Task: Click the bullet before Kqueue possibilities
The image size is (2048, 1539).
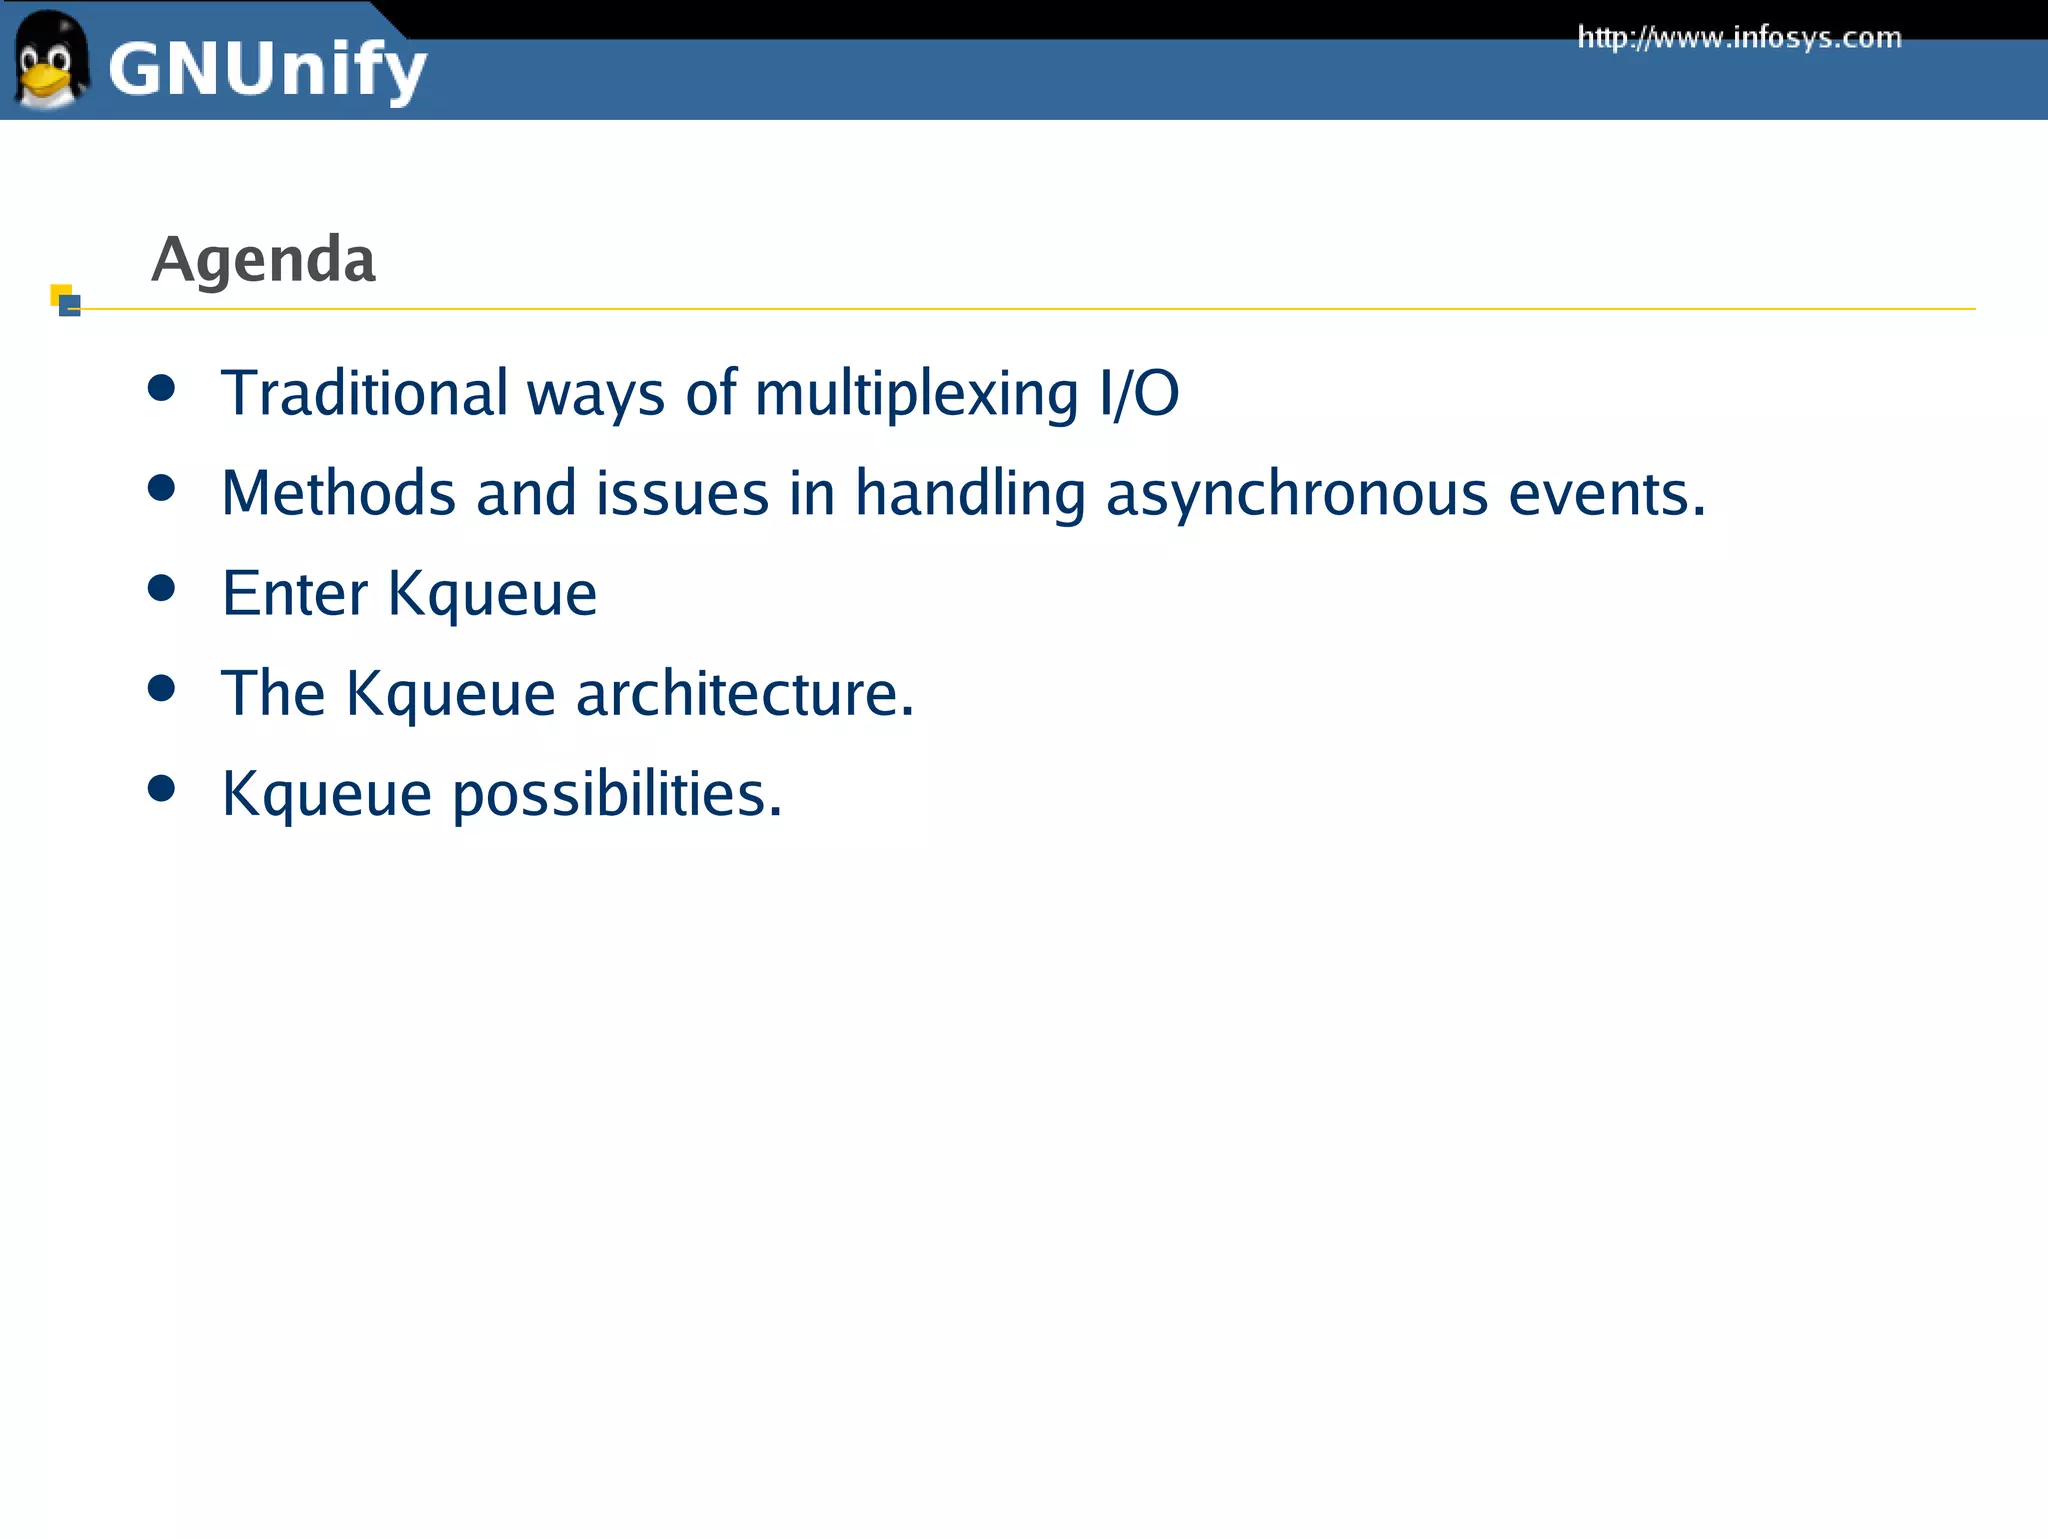Action: coord(161,788)
